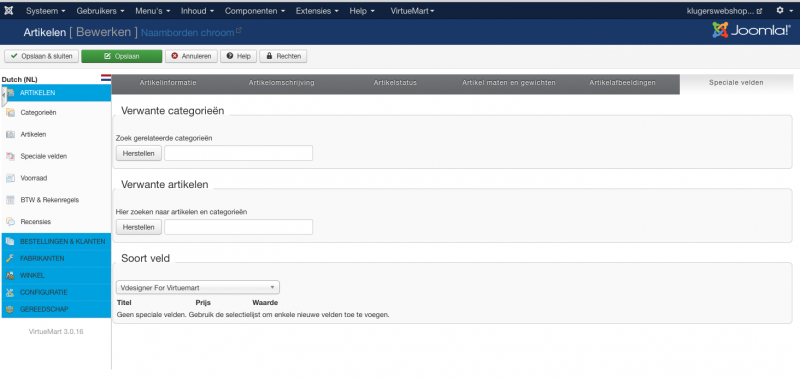Click the external link icon beside Naamborden chroom

(238, 31)
